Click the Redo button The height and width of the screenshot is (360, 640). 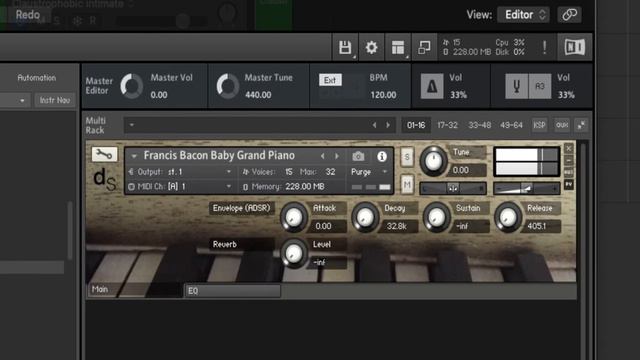tap(28, 15)
